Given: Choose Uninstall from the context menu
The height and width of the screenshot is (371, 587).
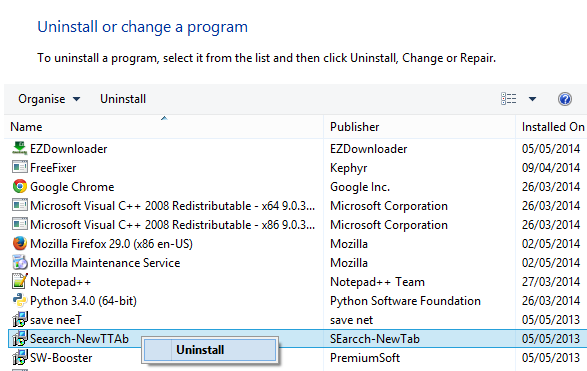Looking at the screenshot, I should point(210,350).
